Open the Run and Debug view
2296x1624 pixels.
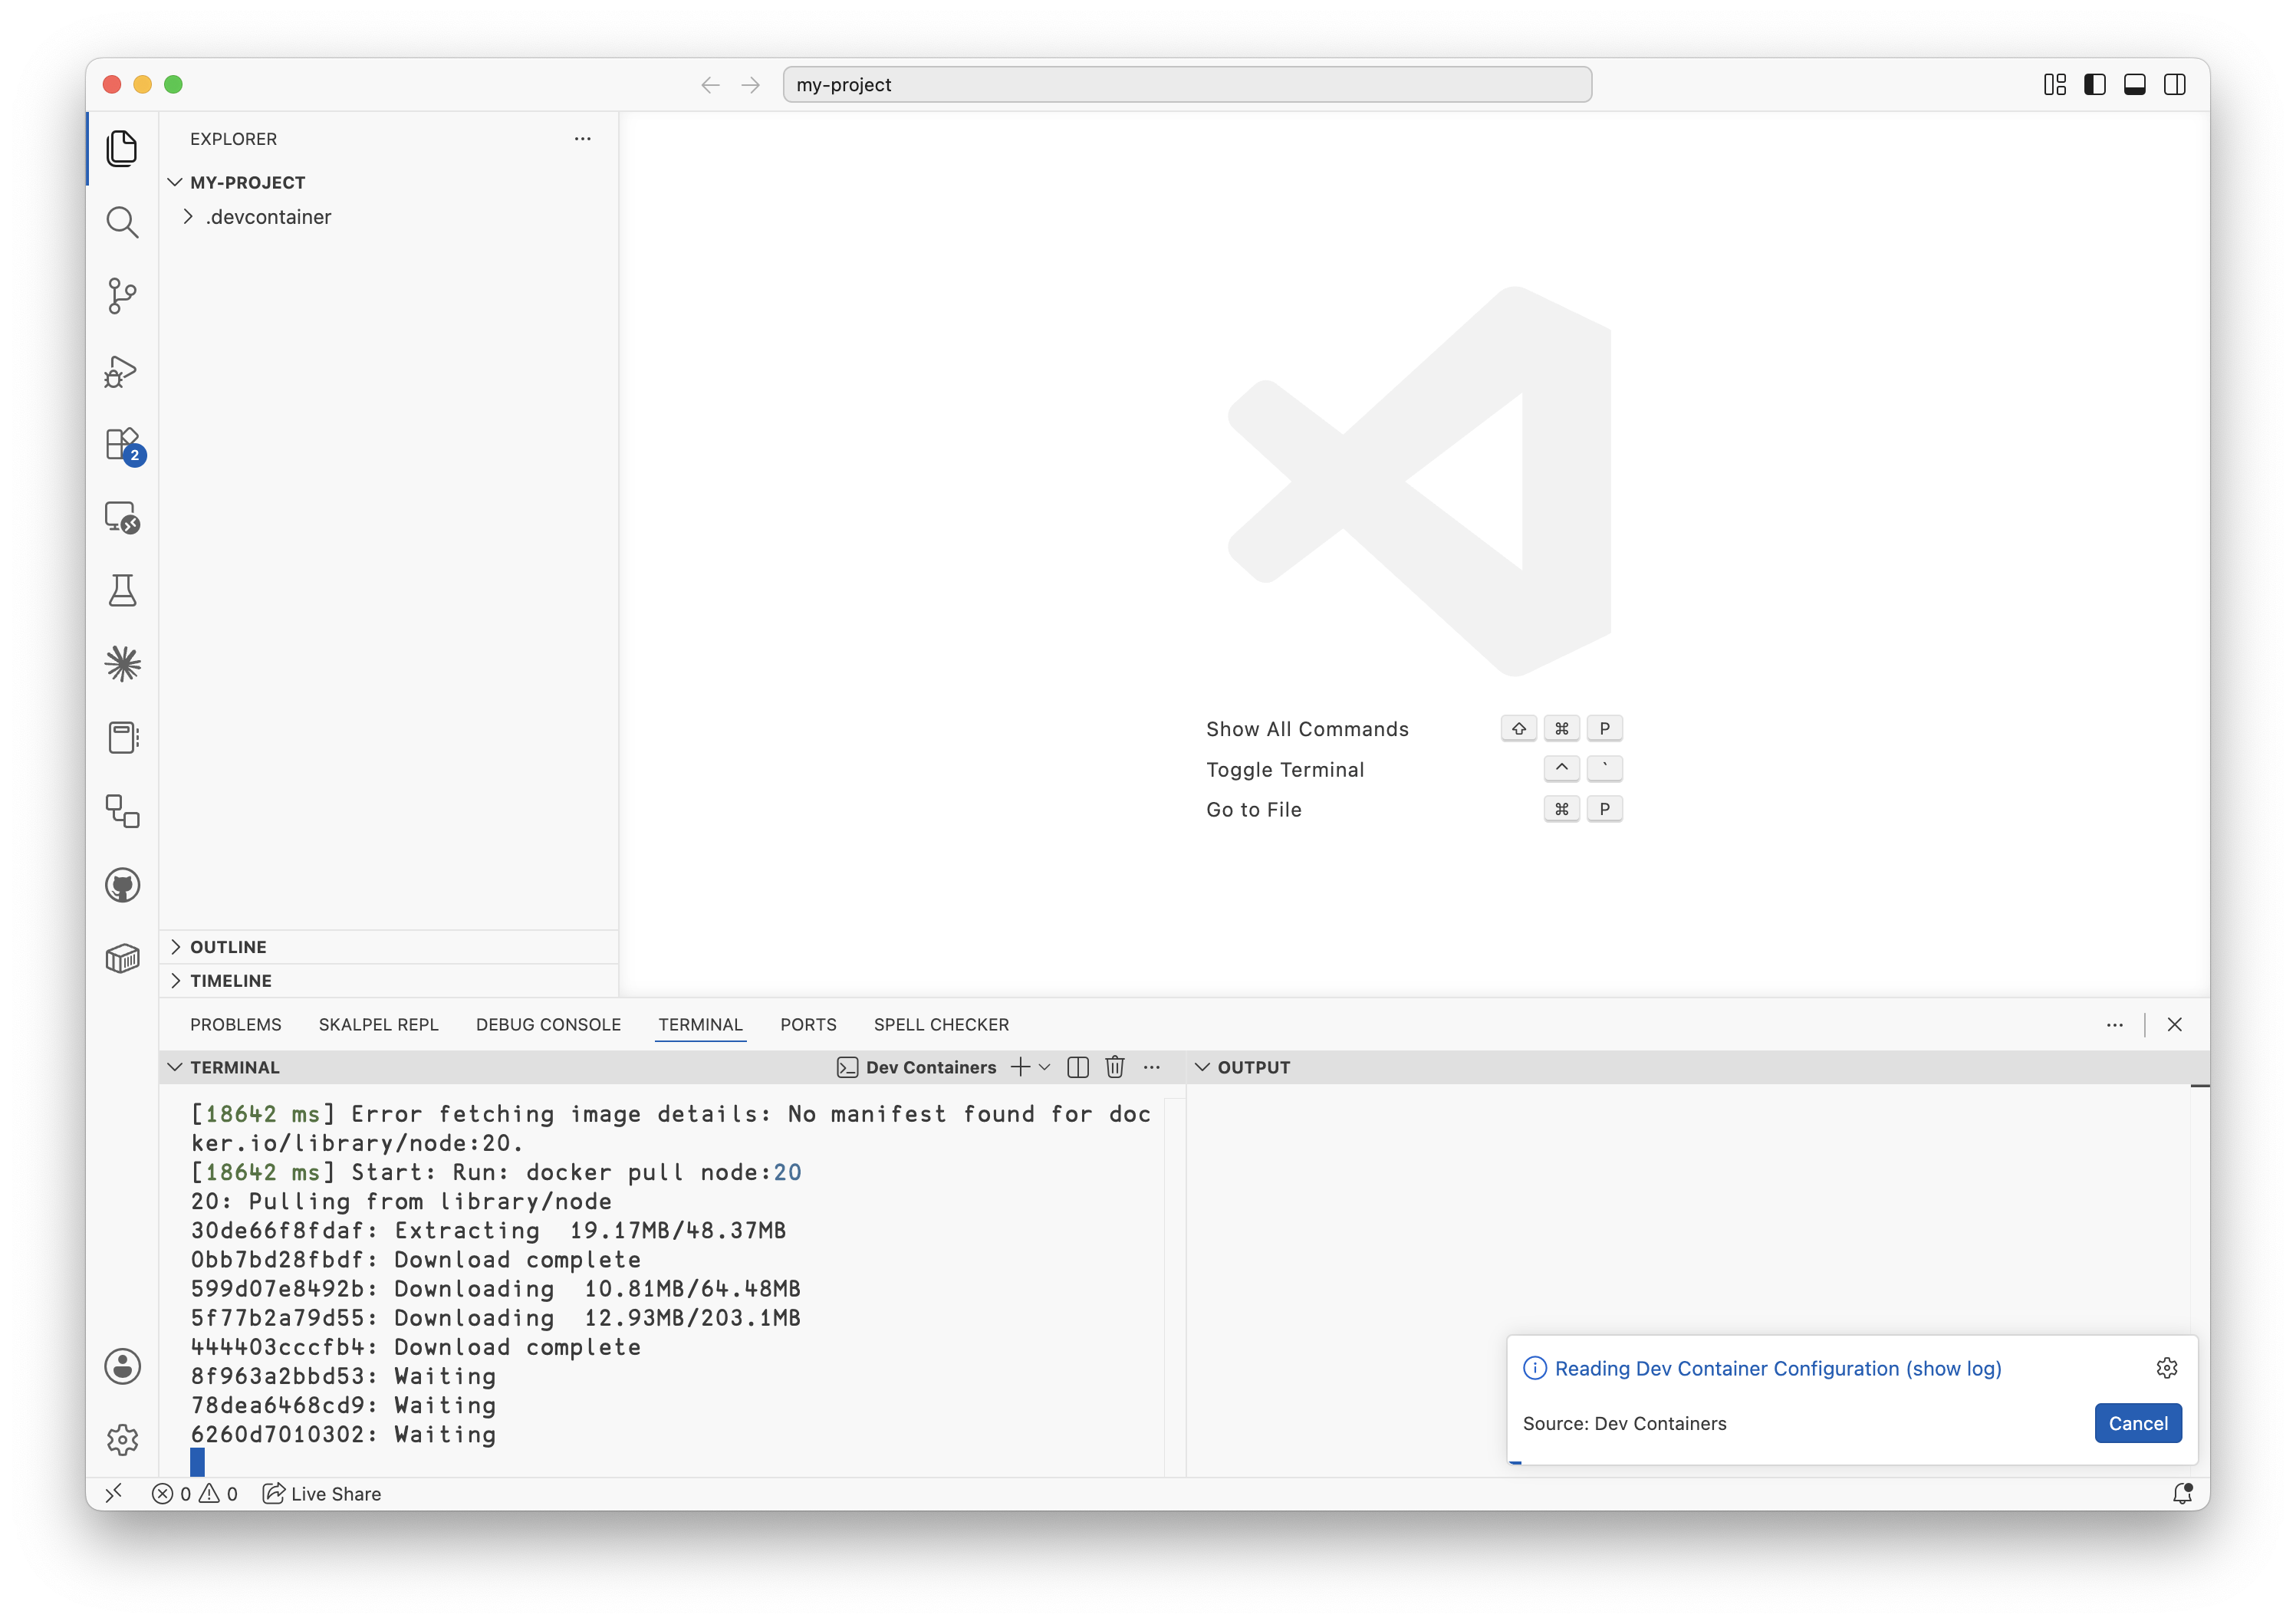point(122,370)
